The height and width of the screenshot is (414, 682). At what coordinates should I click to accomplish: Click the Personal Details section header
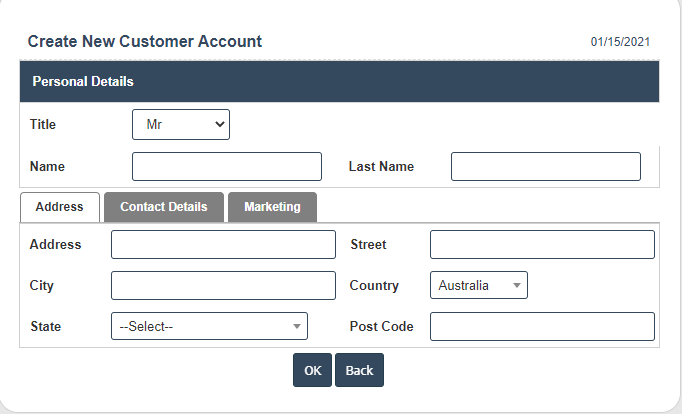84,81
